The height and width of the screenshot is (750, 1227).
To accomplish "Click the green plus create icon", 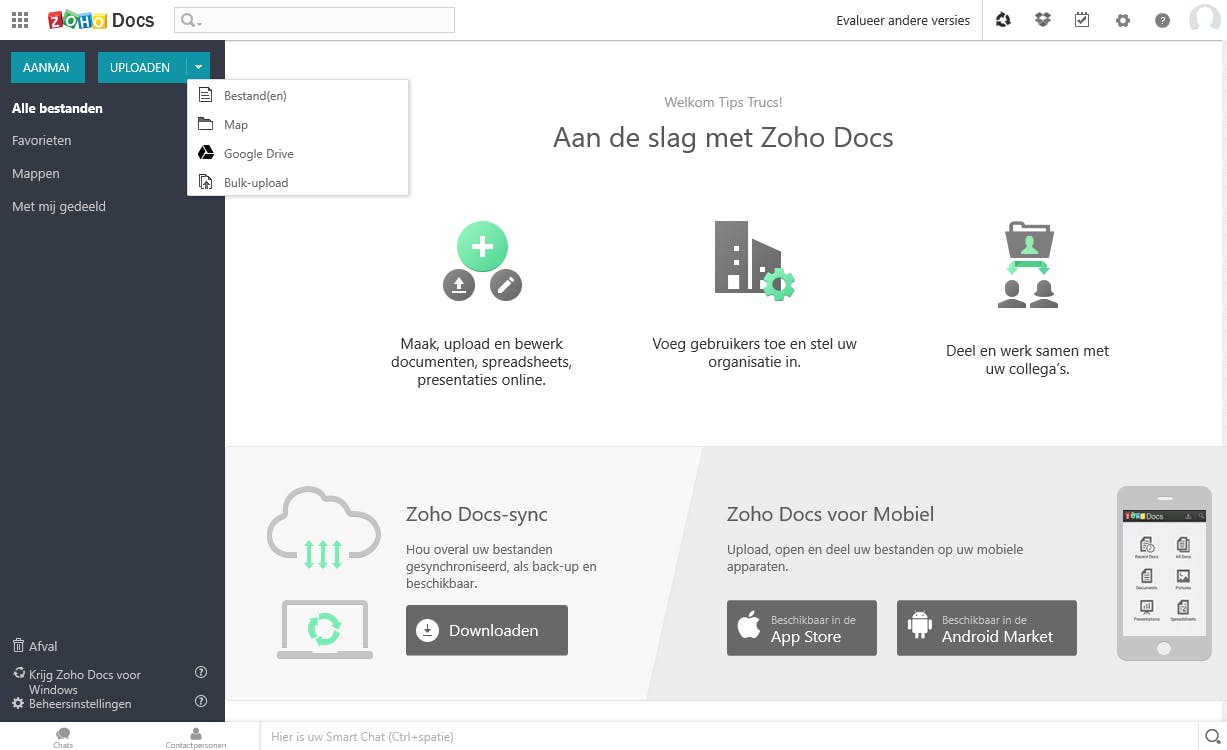I will (x=482, y=246).
